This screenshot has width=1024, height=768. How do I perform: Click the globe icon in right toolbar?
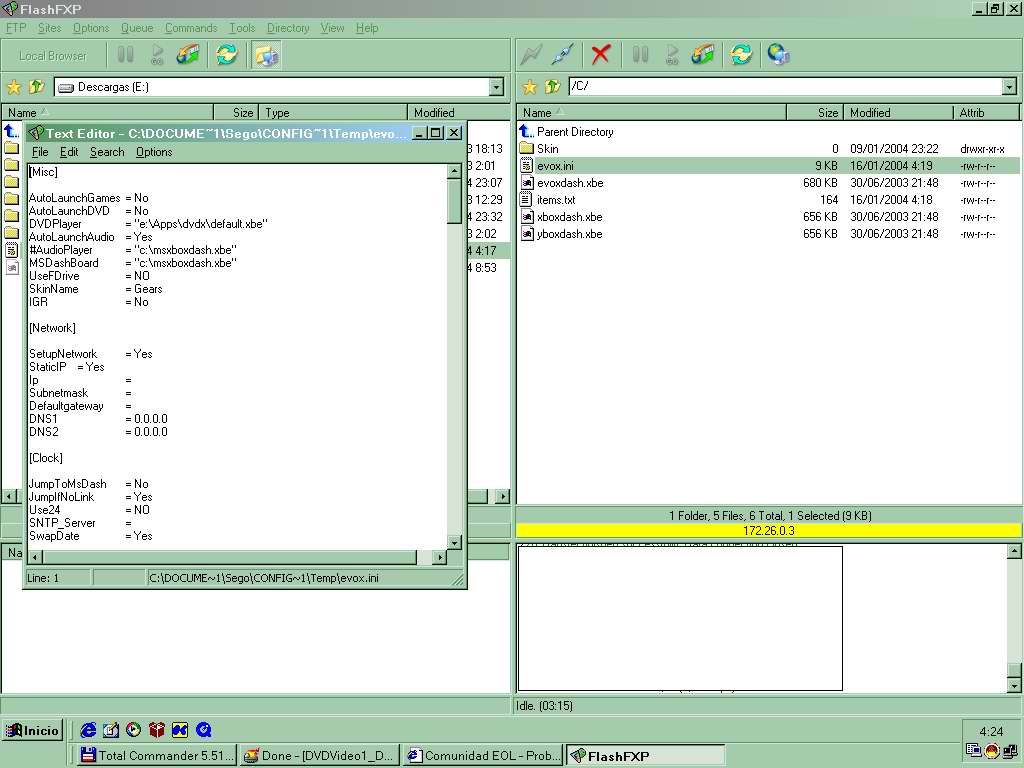778,54
